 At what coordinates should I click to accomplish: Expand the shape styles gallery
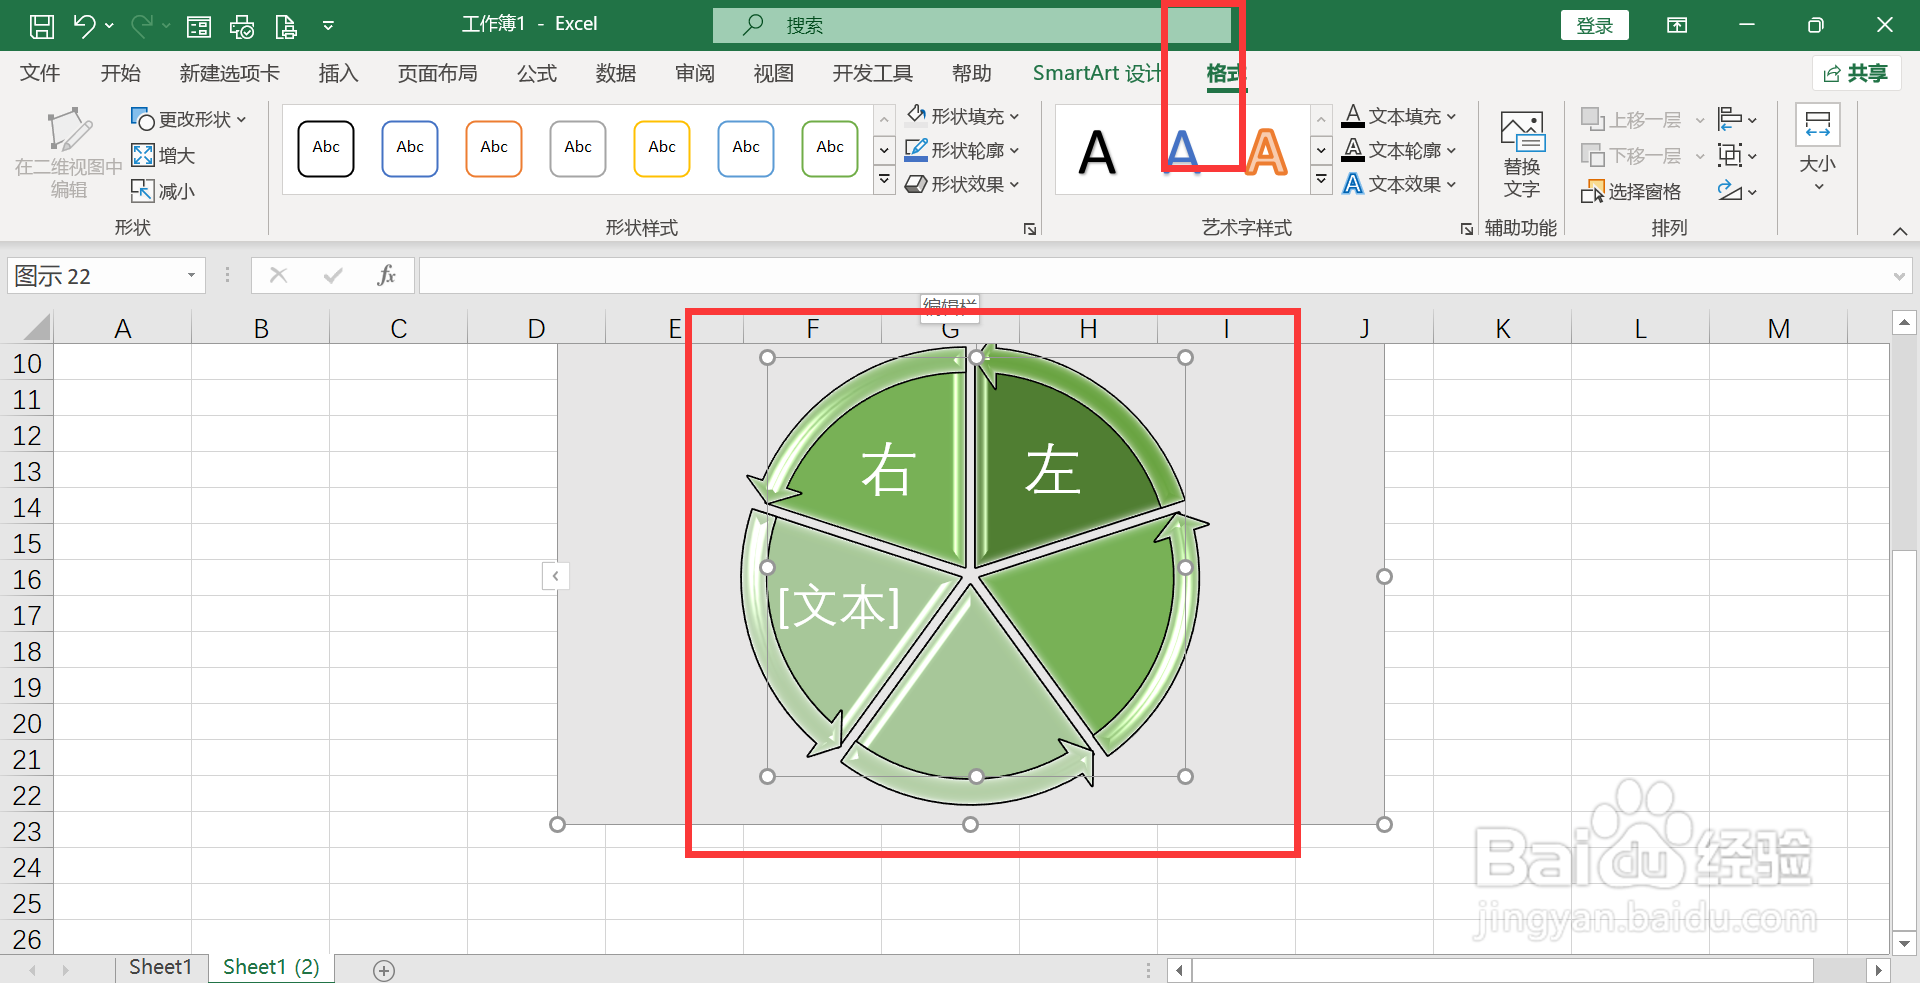pos(884,180)
